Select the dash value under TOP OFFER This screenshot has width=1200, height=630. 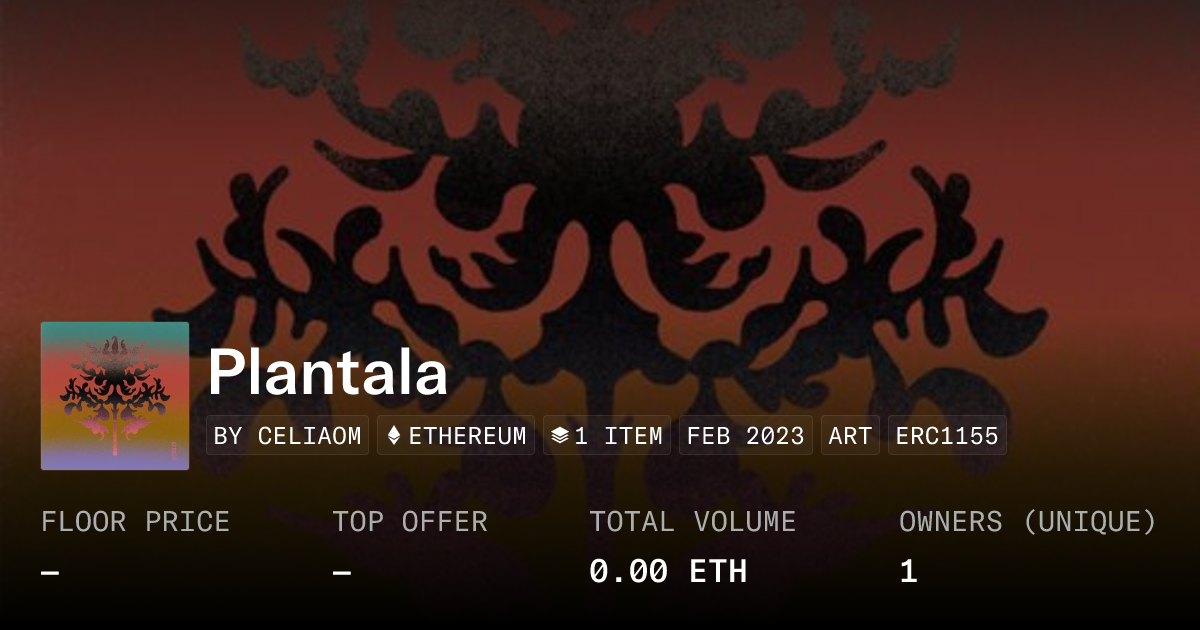[x=342, y=572]
